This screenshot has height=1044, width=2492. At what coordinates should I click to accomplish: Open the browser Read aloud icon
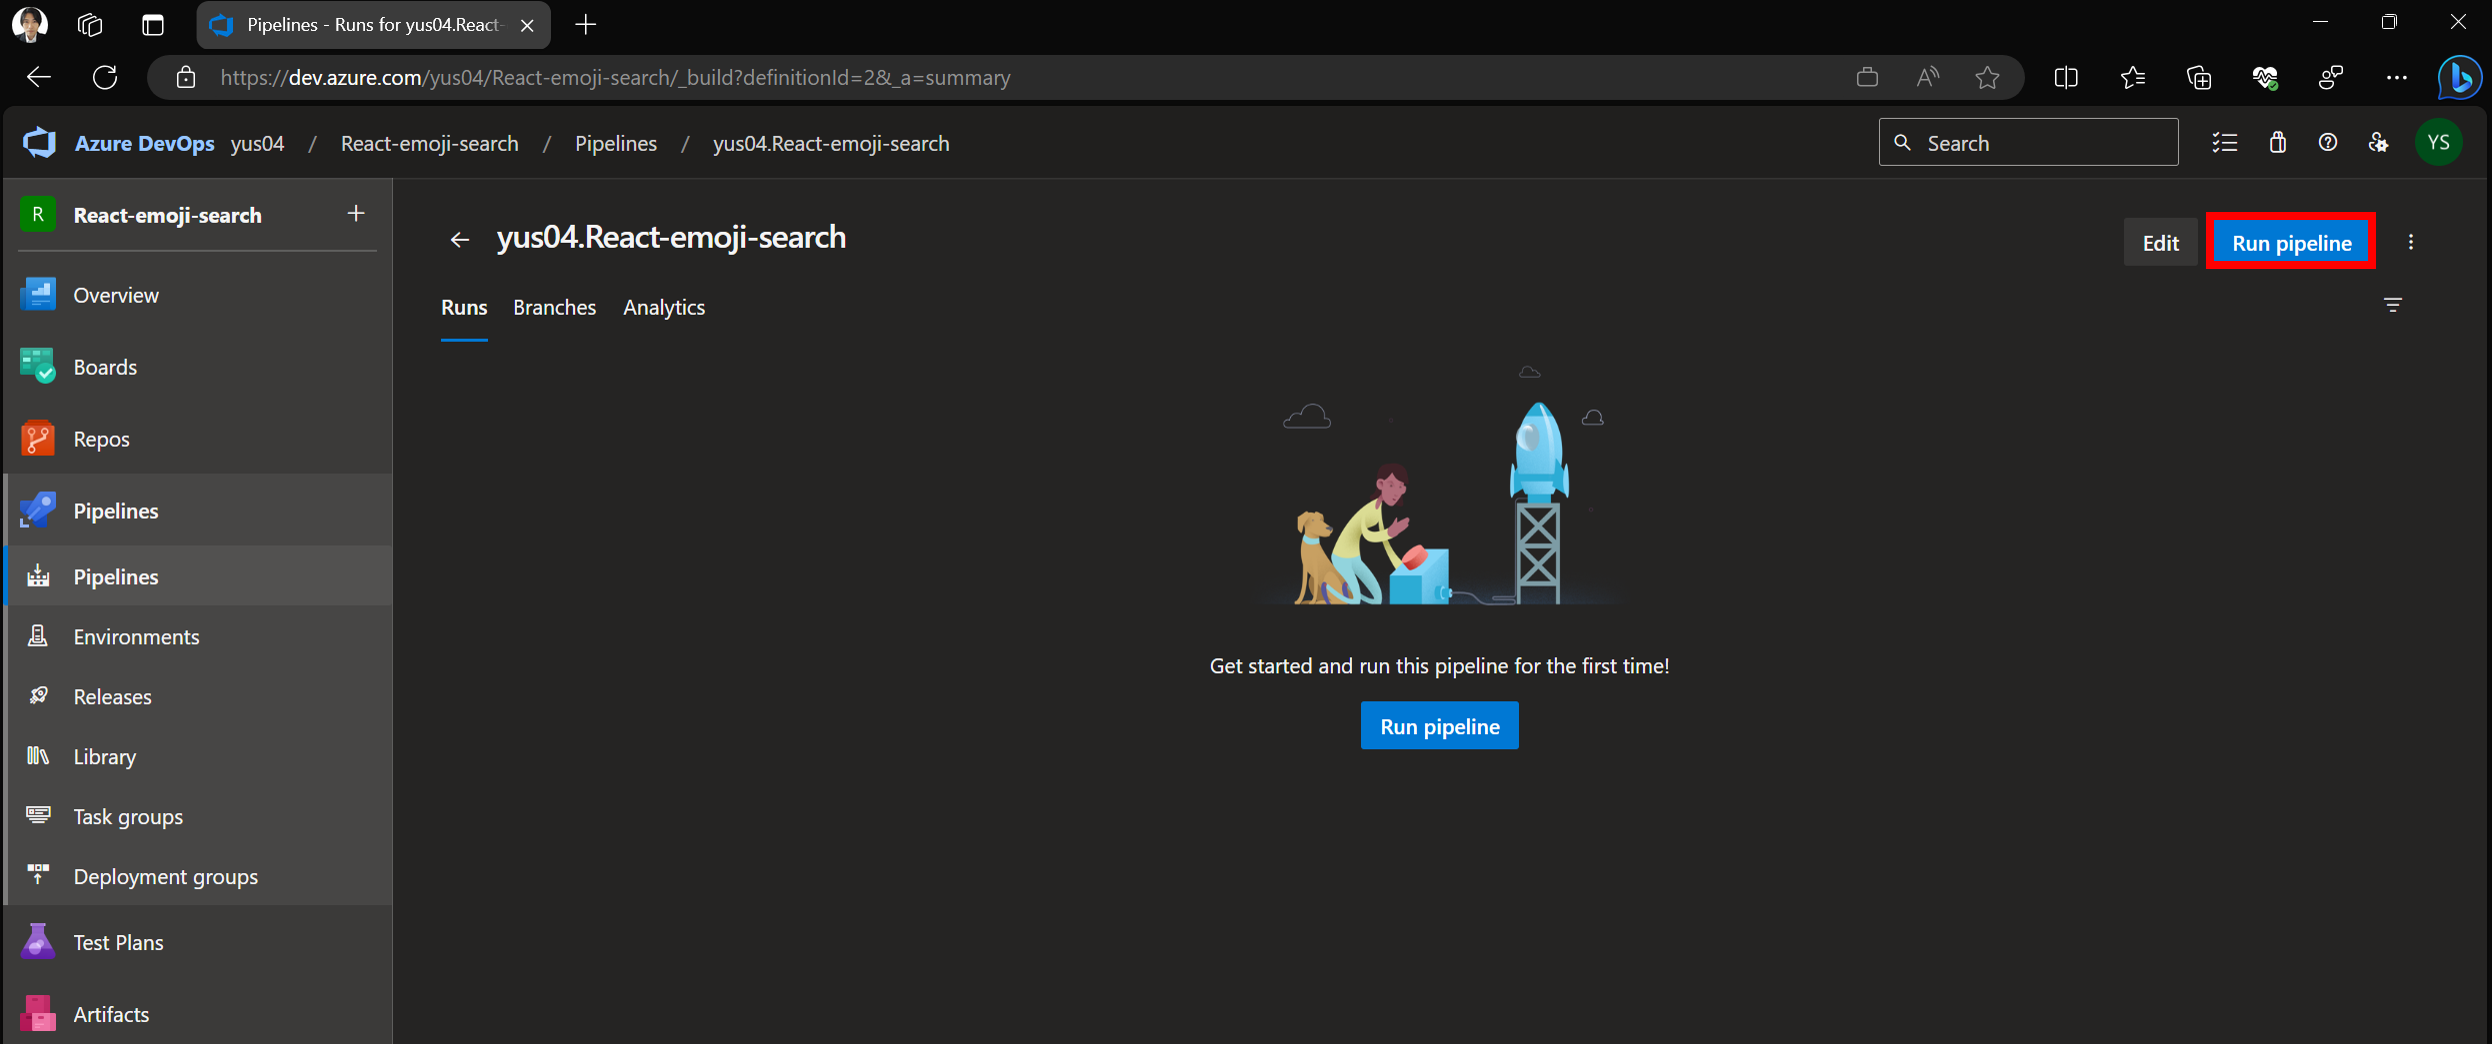point(1927,78)
